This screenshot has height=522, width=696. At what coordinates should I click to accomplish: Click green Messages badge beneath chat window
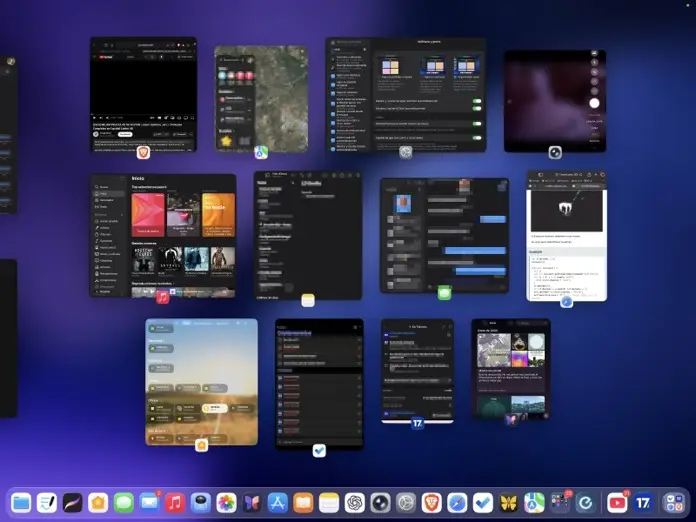click(444, 293)
